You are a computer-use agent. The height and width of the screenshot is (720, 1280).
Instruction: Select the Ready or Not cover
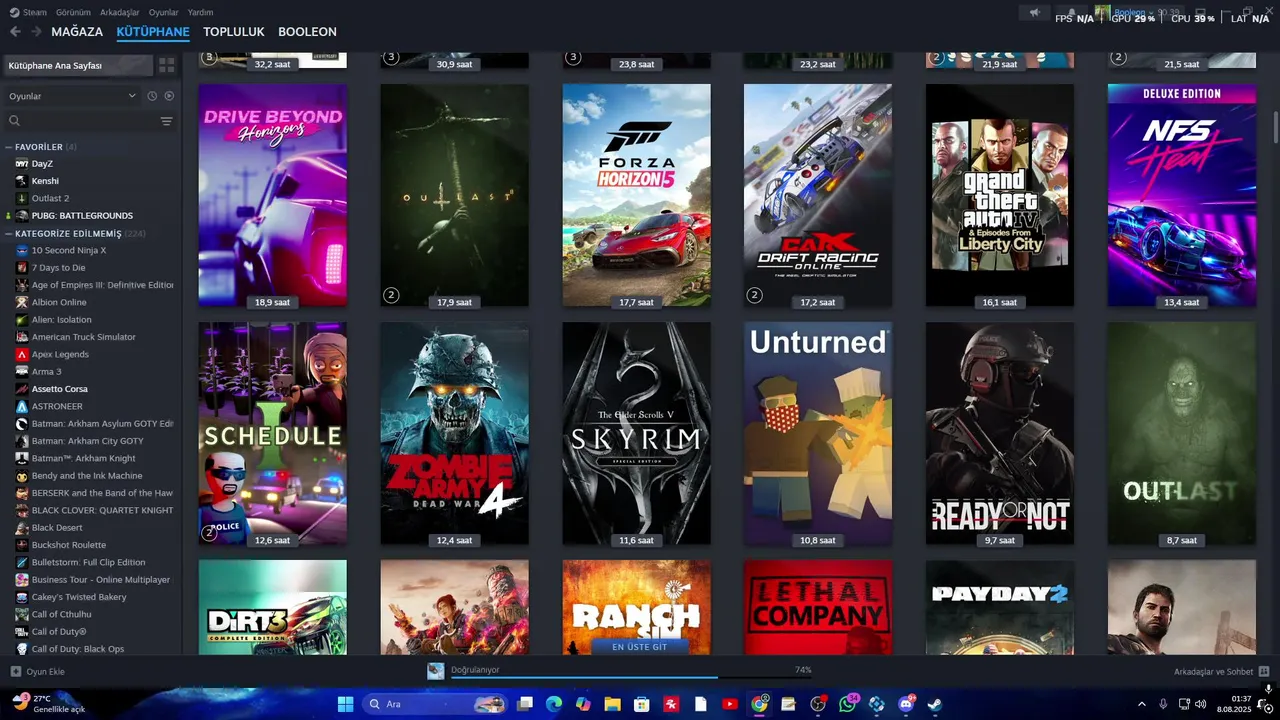tap(1000, 433)
